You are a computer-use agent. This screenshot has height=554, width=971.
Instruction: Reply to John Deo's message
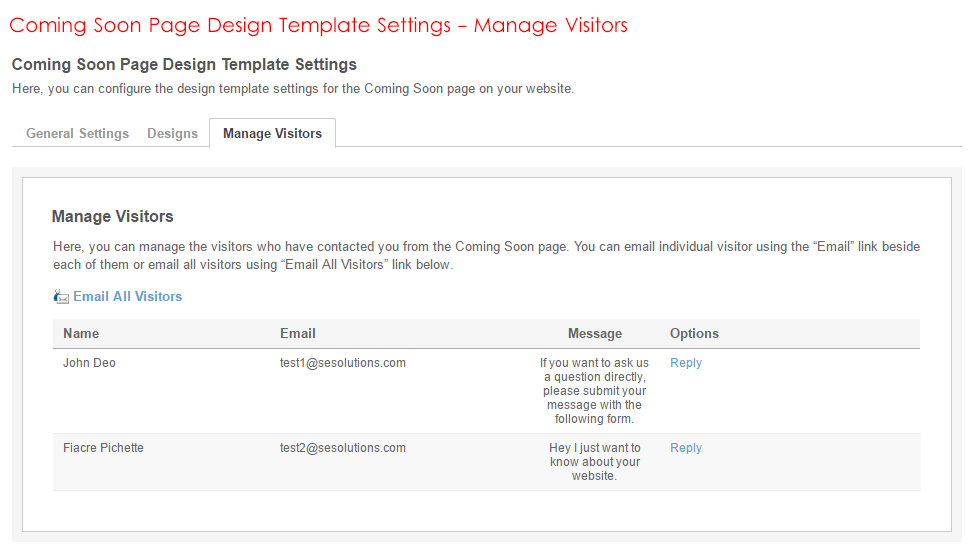point(686,363)
